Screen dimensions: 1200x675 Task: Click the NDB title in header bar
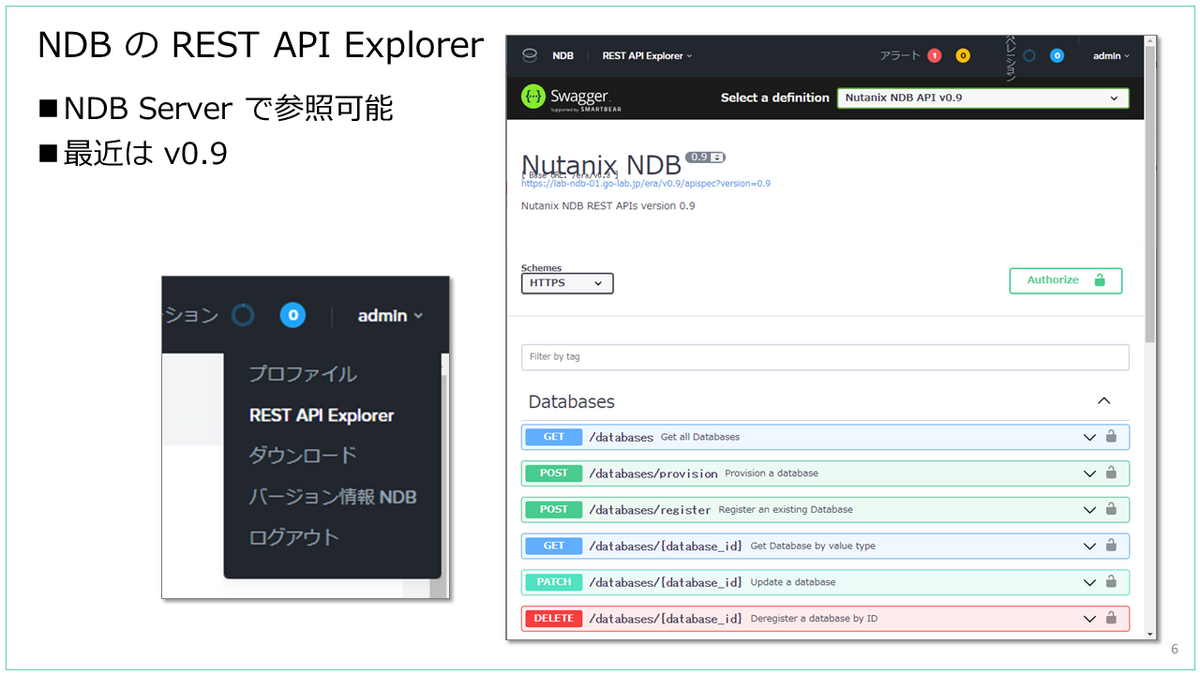[563, 56]
